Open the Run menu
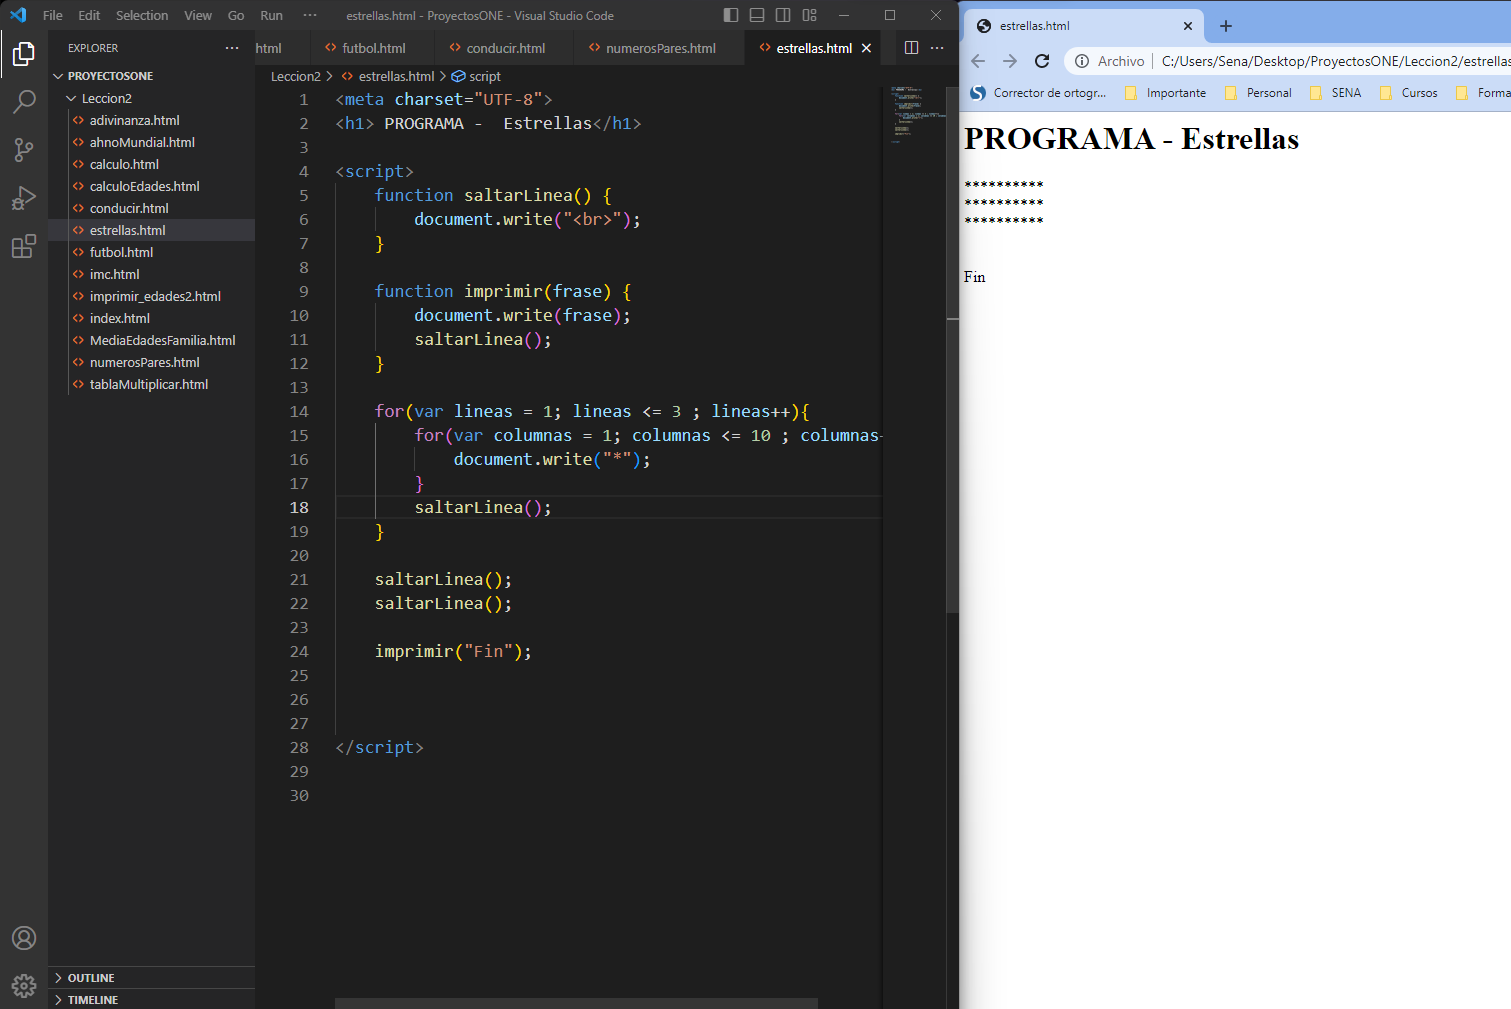Image resolution: width=1511 pixels, height=1009 pixels. pyautogui.click(x=271, y=15)
